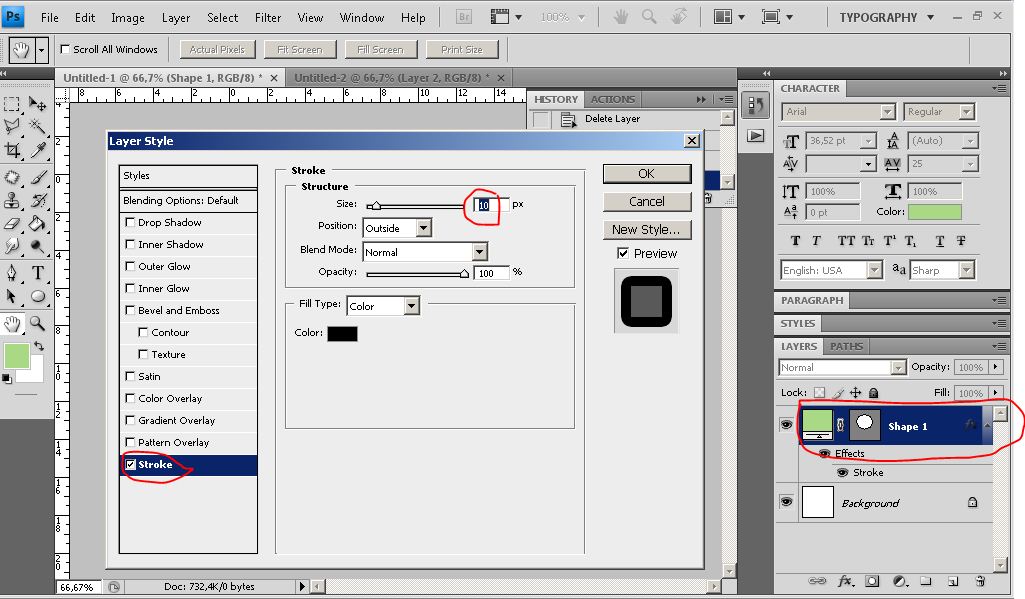Image resolution: width=1025 pixels, height=599 pixels.
Task: Click the Print Size button
Action: coord(462,49)
